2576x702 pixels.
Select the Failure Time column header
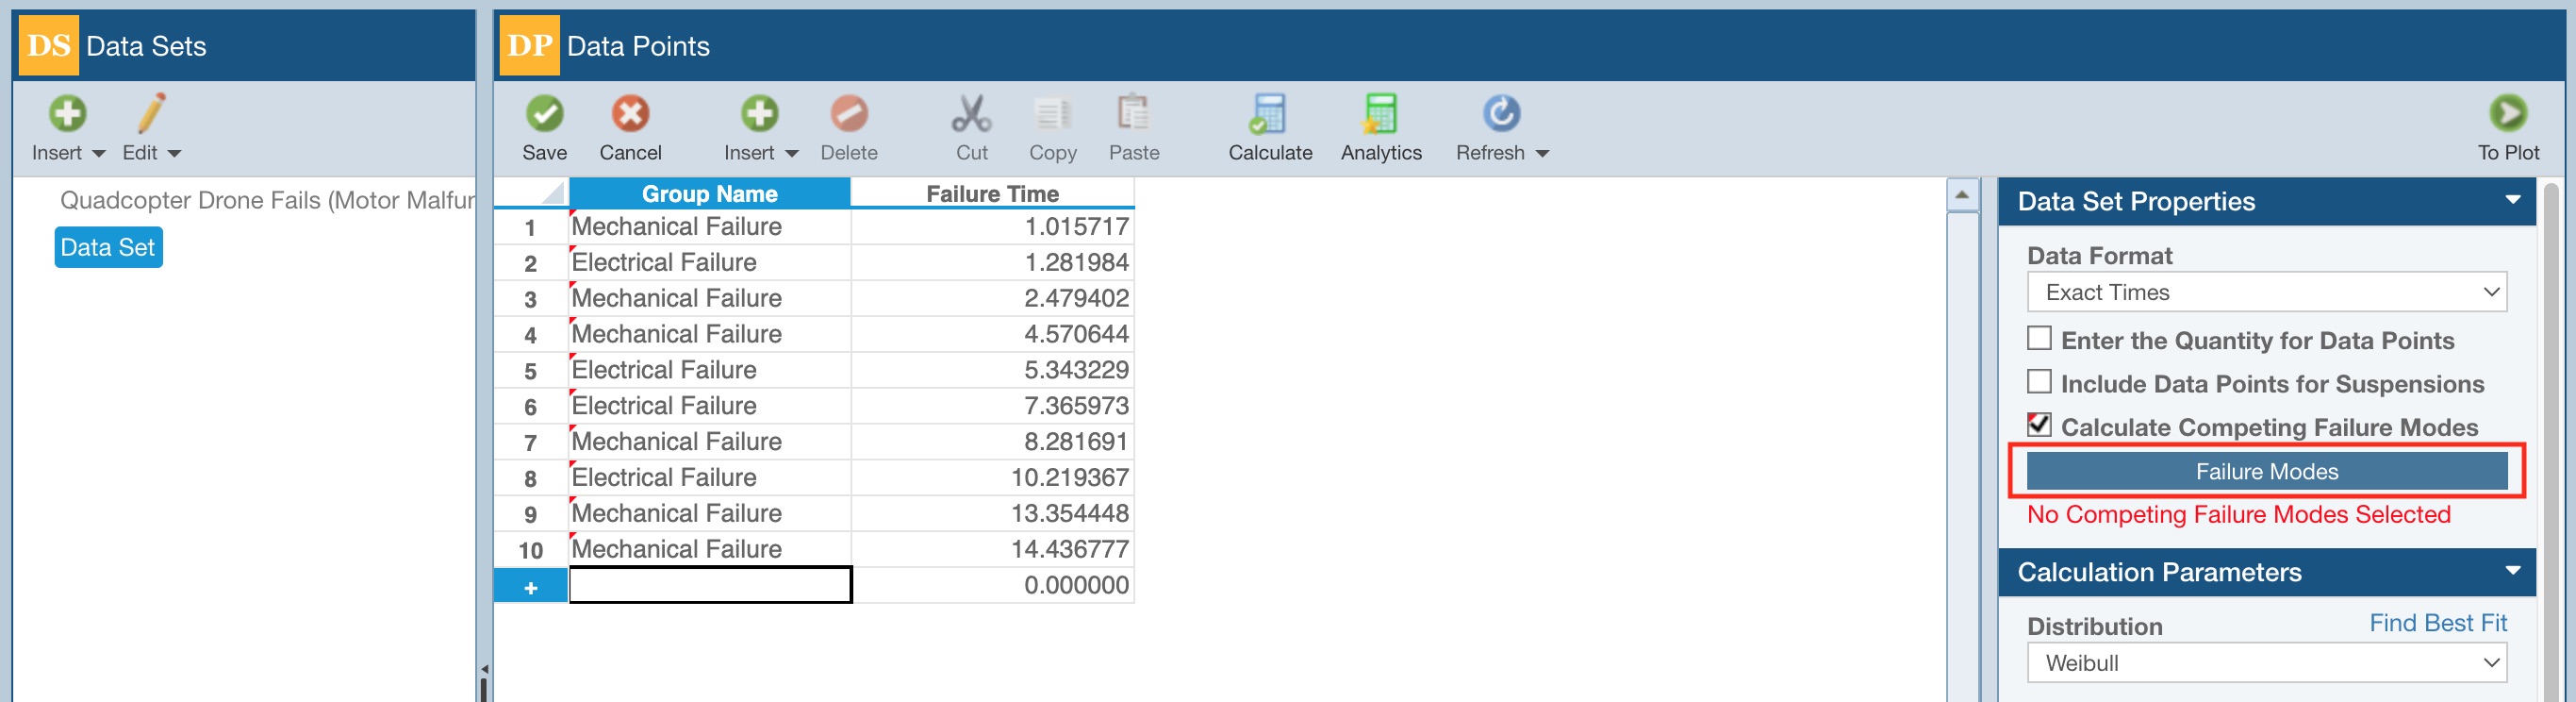point(991,193)
